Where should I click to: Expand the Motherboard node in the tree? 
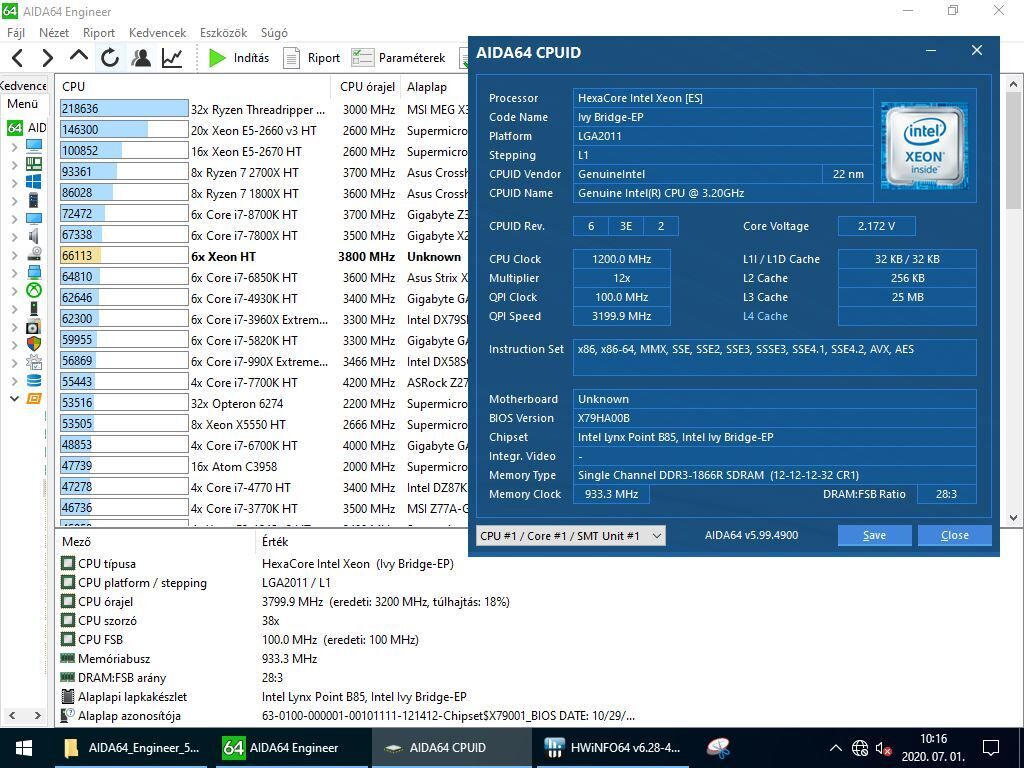click(14, 165)
